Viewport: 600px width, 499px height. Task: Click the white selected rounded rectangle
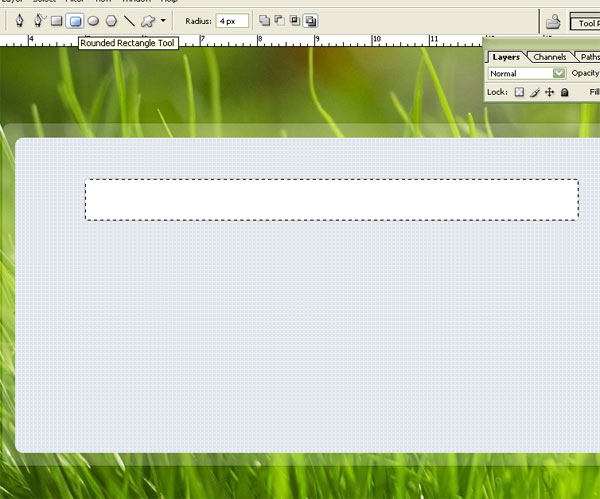point(332,199)
